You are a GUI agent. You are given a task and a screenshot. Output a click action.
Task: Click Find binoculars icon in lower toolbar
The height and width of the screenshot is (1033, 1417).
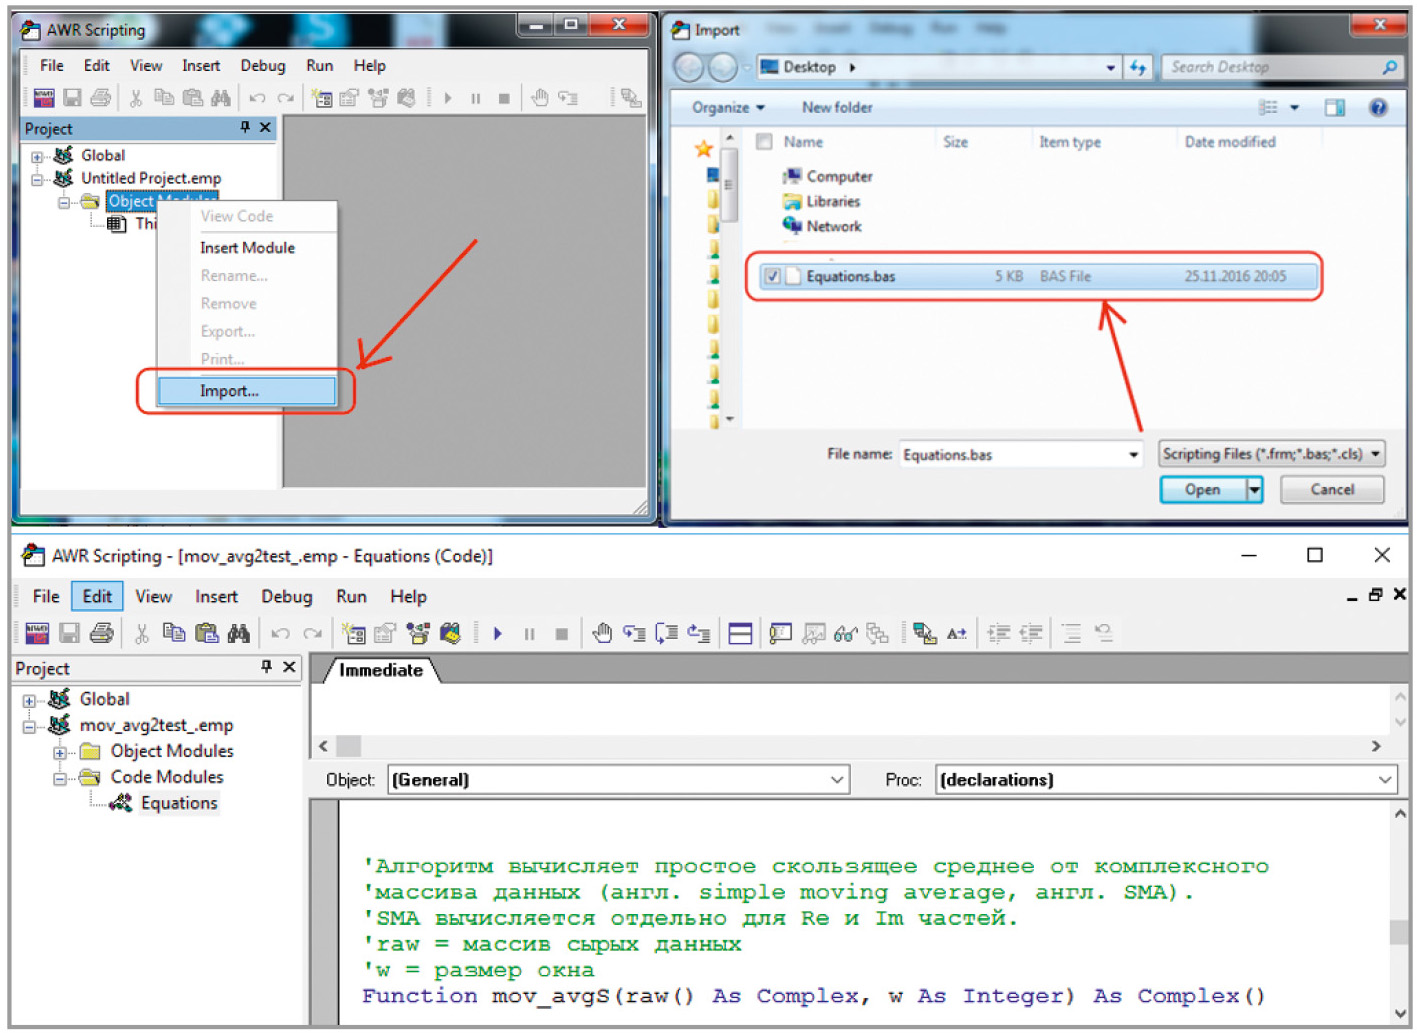tap(238, 633)
